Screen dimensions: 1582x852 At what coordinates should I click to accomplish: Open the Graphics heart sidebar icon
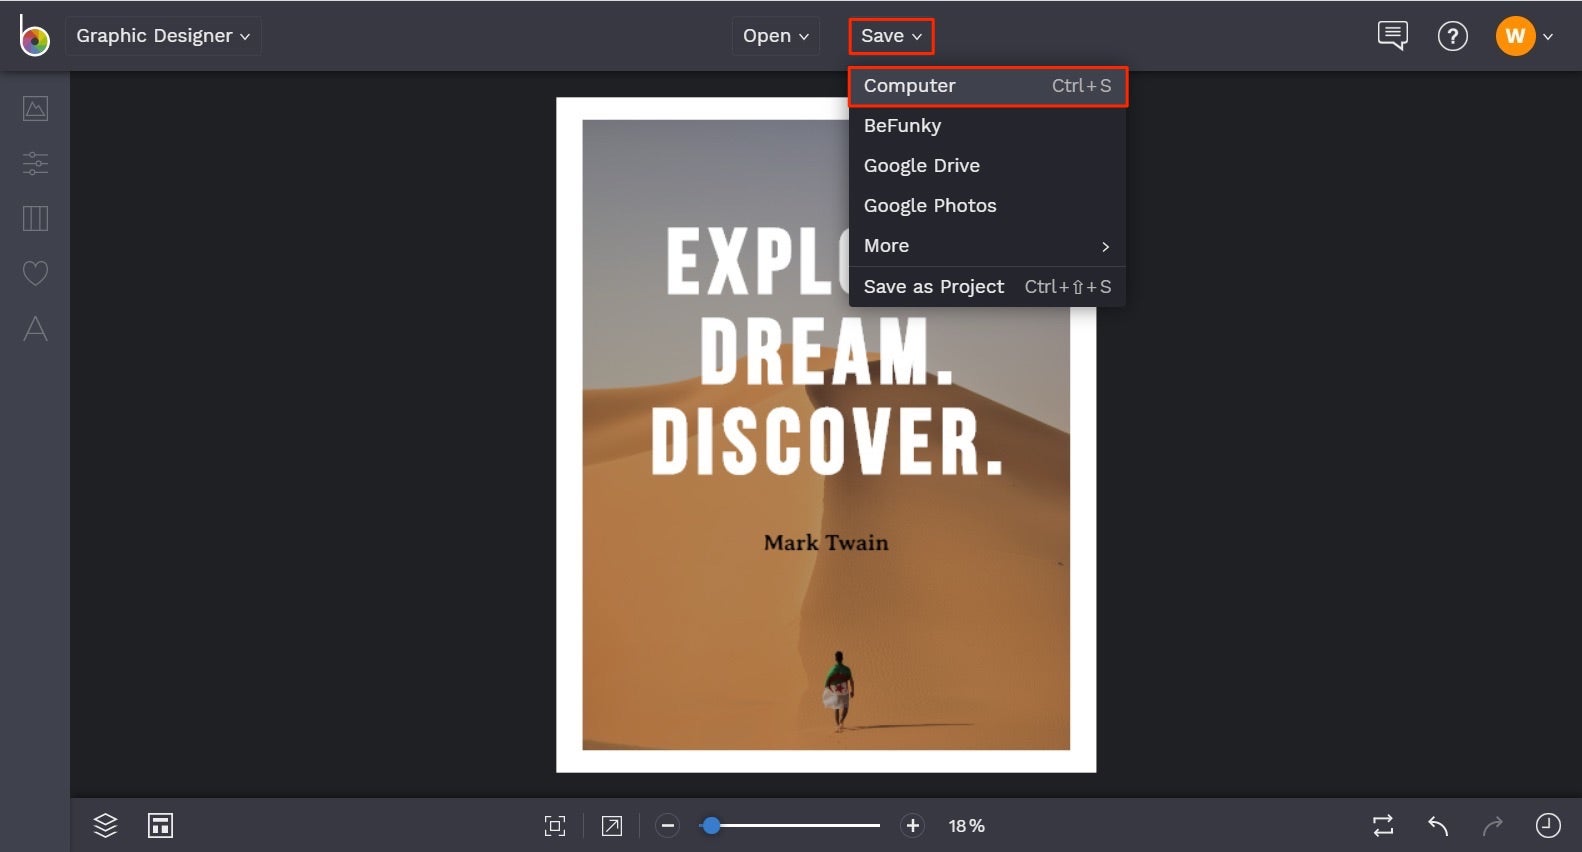(35, 273)
